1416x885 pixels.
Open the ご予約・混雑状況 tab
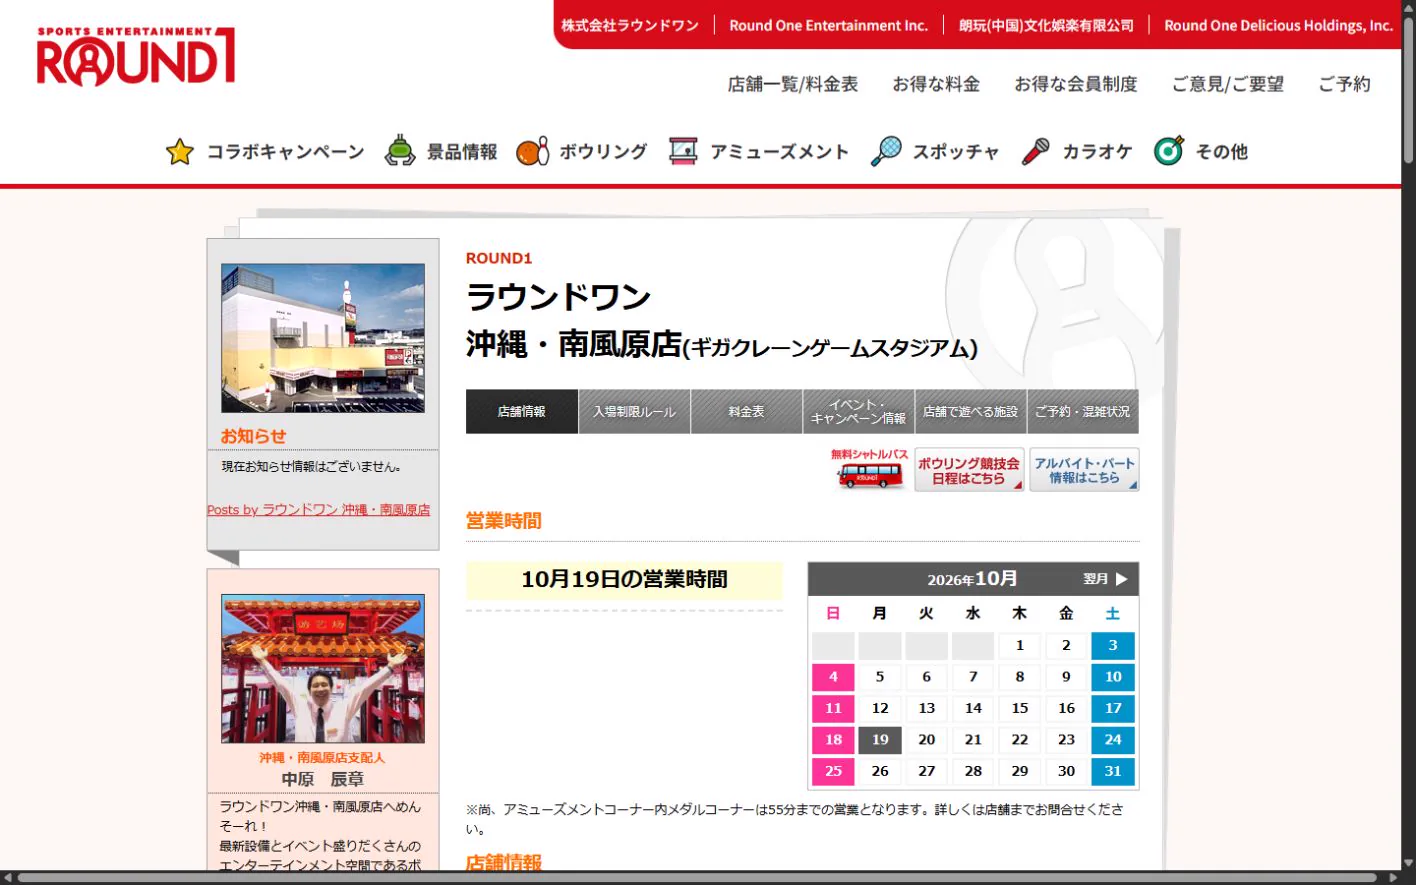coord(1083,411)
